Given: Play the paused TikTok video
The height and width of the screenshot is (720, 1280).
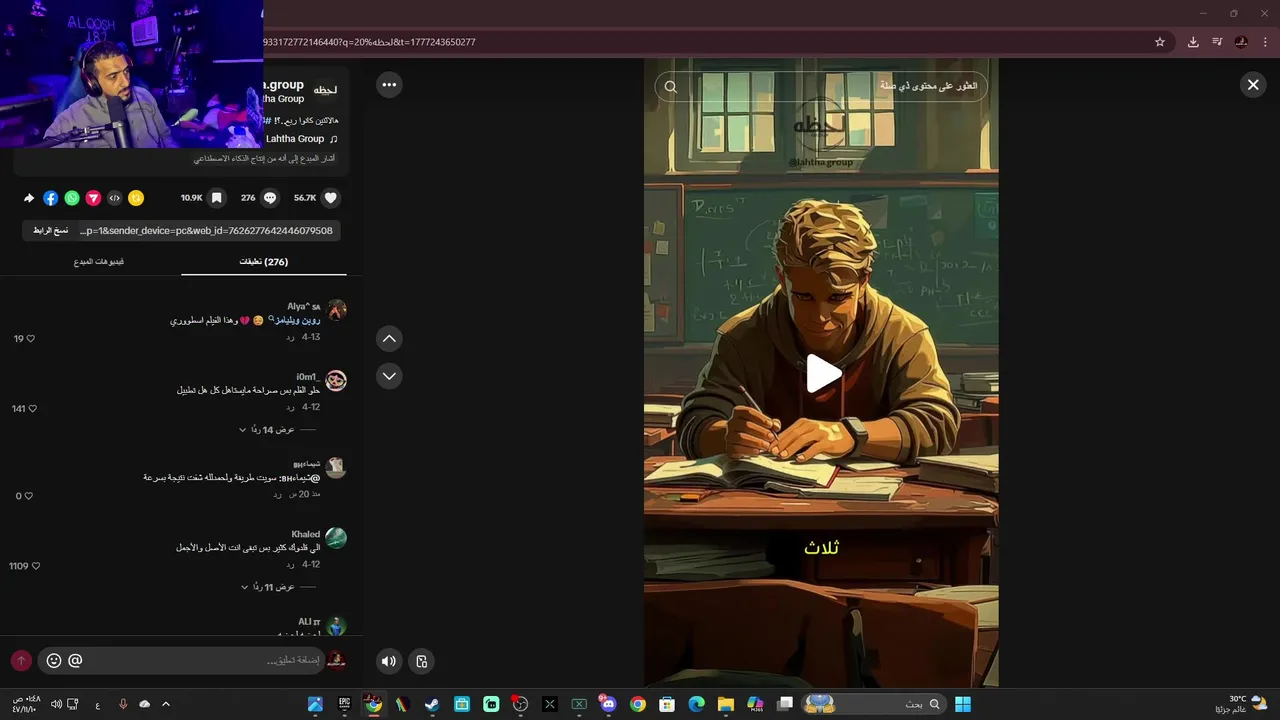Looking at the screenshot, I should click(822, 373).
